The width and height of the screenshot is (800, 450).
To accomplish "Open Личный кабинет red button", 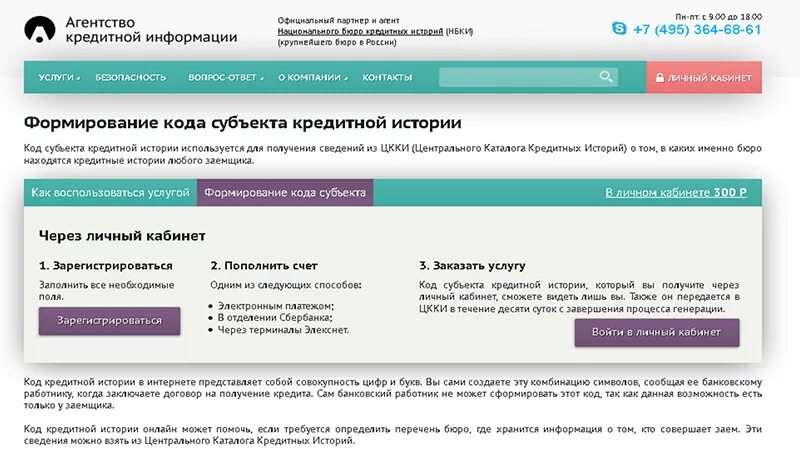I will (704, 78).
